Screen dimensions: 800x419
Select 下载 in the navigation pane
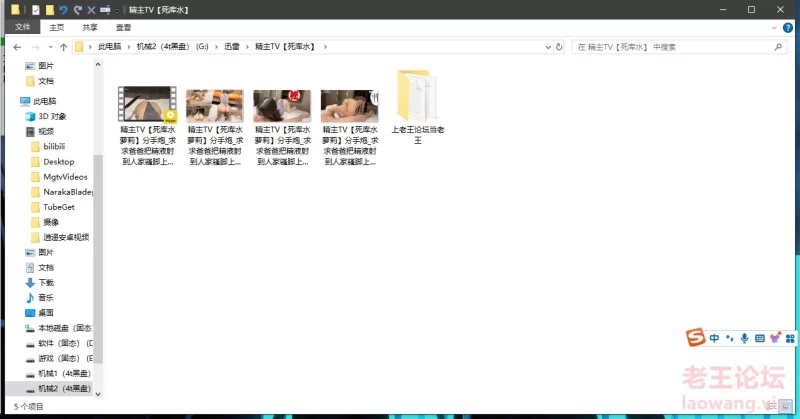pyautogui.click(x=46, y=283)
